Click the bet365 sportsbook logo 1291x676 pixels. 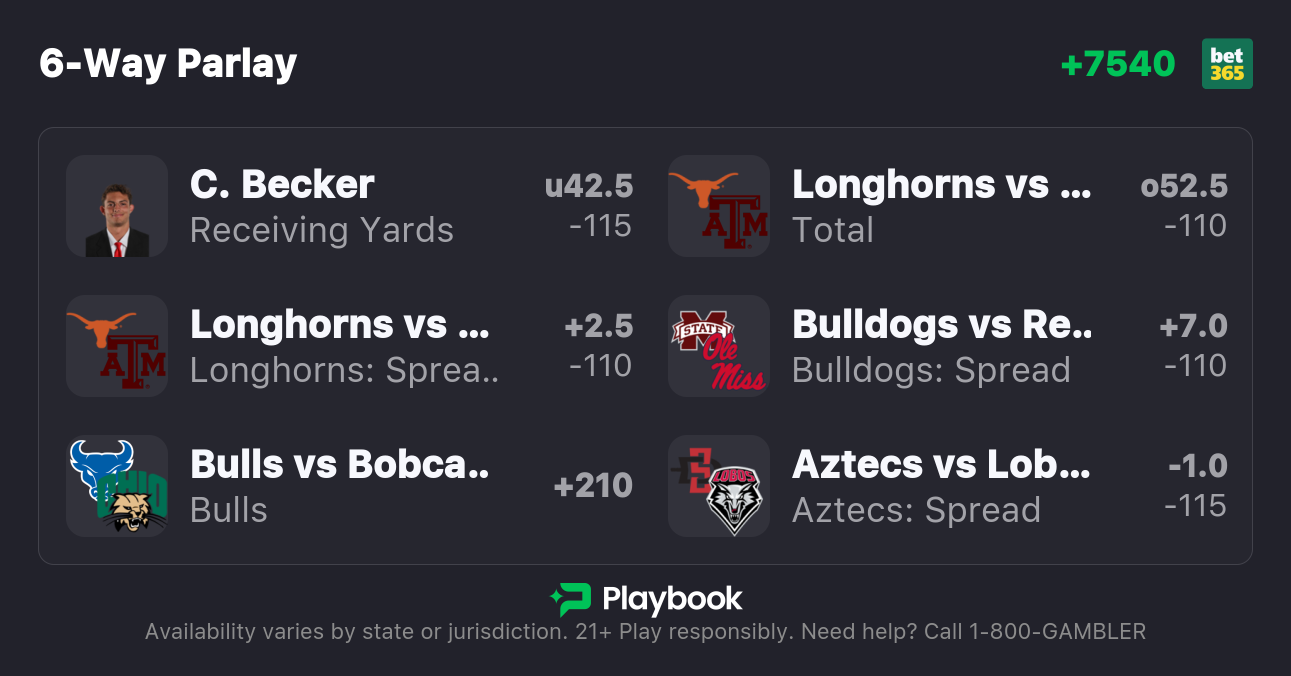1227,64
